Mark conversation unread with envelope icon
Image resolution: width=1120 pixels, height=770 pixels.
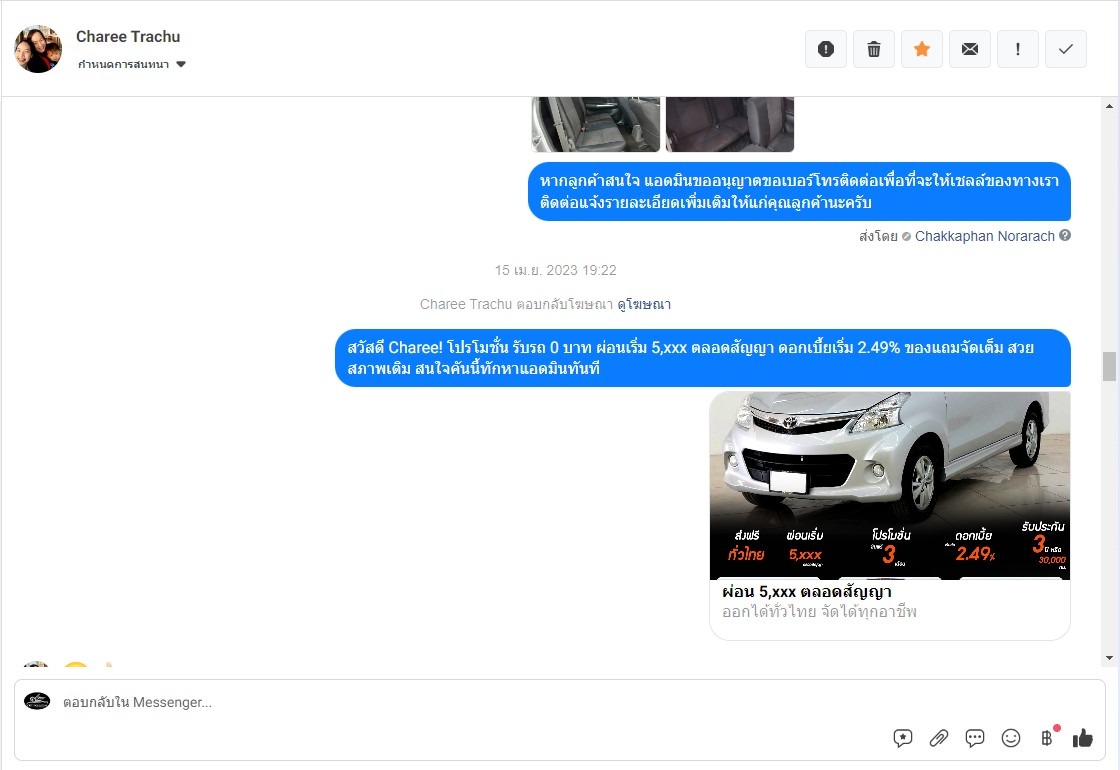(x=969, y=49)
